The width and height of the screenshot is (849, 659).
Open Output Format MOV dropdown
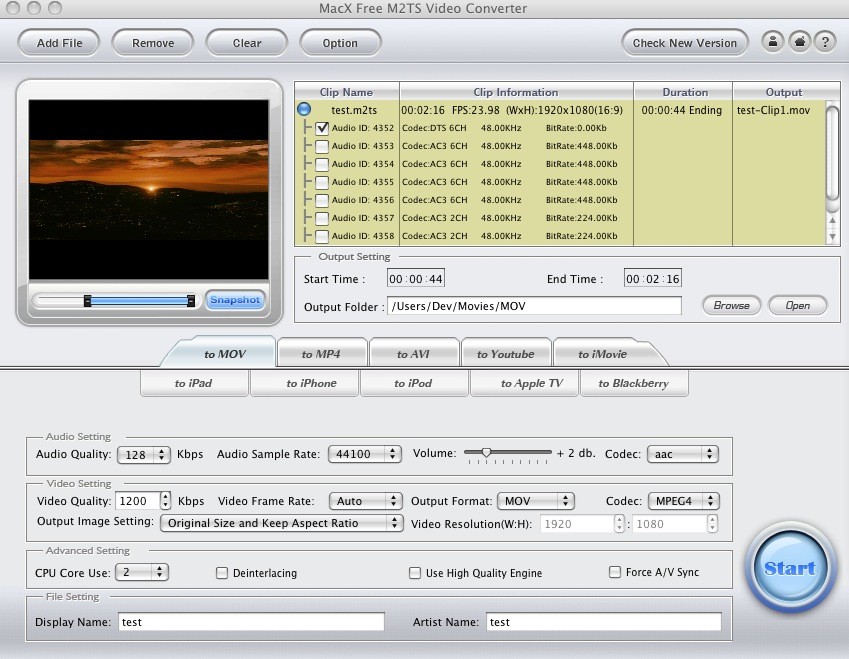[x=536, y=501]
